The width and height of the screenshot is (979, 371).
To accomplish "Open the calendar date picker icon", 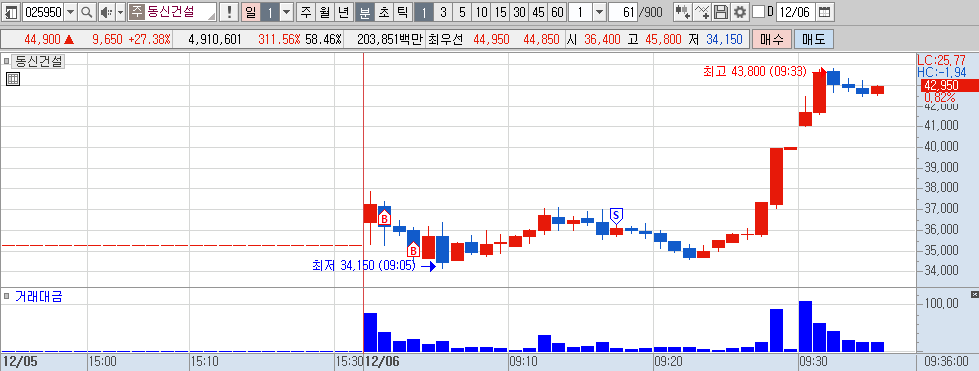I will click(x=825, y=12).
